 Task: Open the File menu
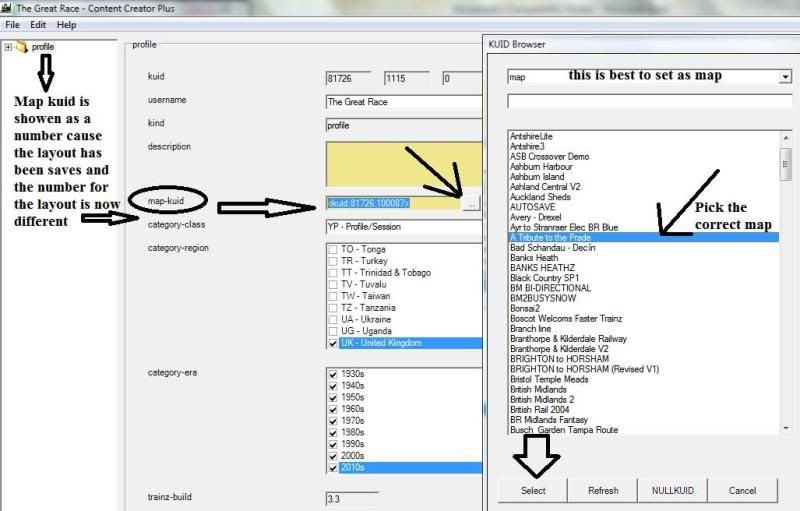coord(13,24)
